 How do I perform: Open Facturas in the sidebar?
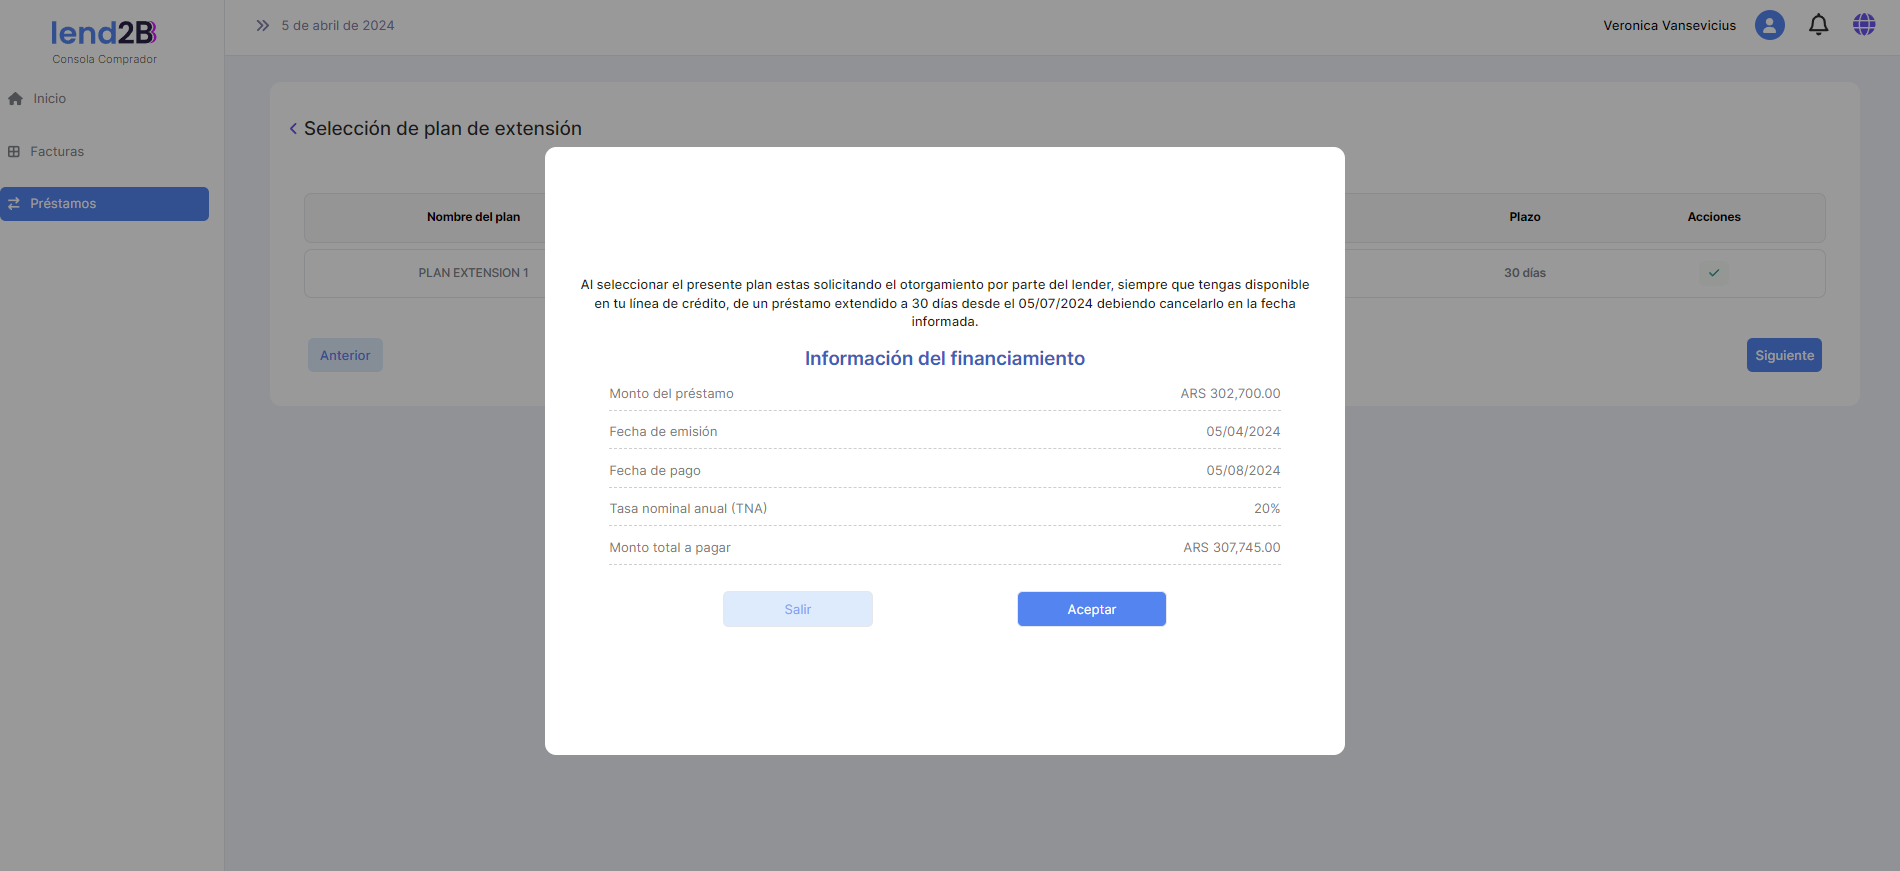57,152
